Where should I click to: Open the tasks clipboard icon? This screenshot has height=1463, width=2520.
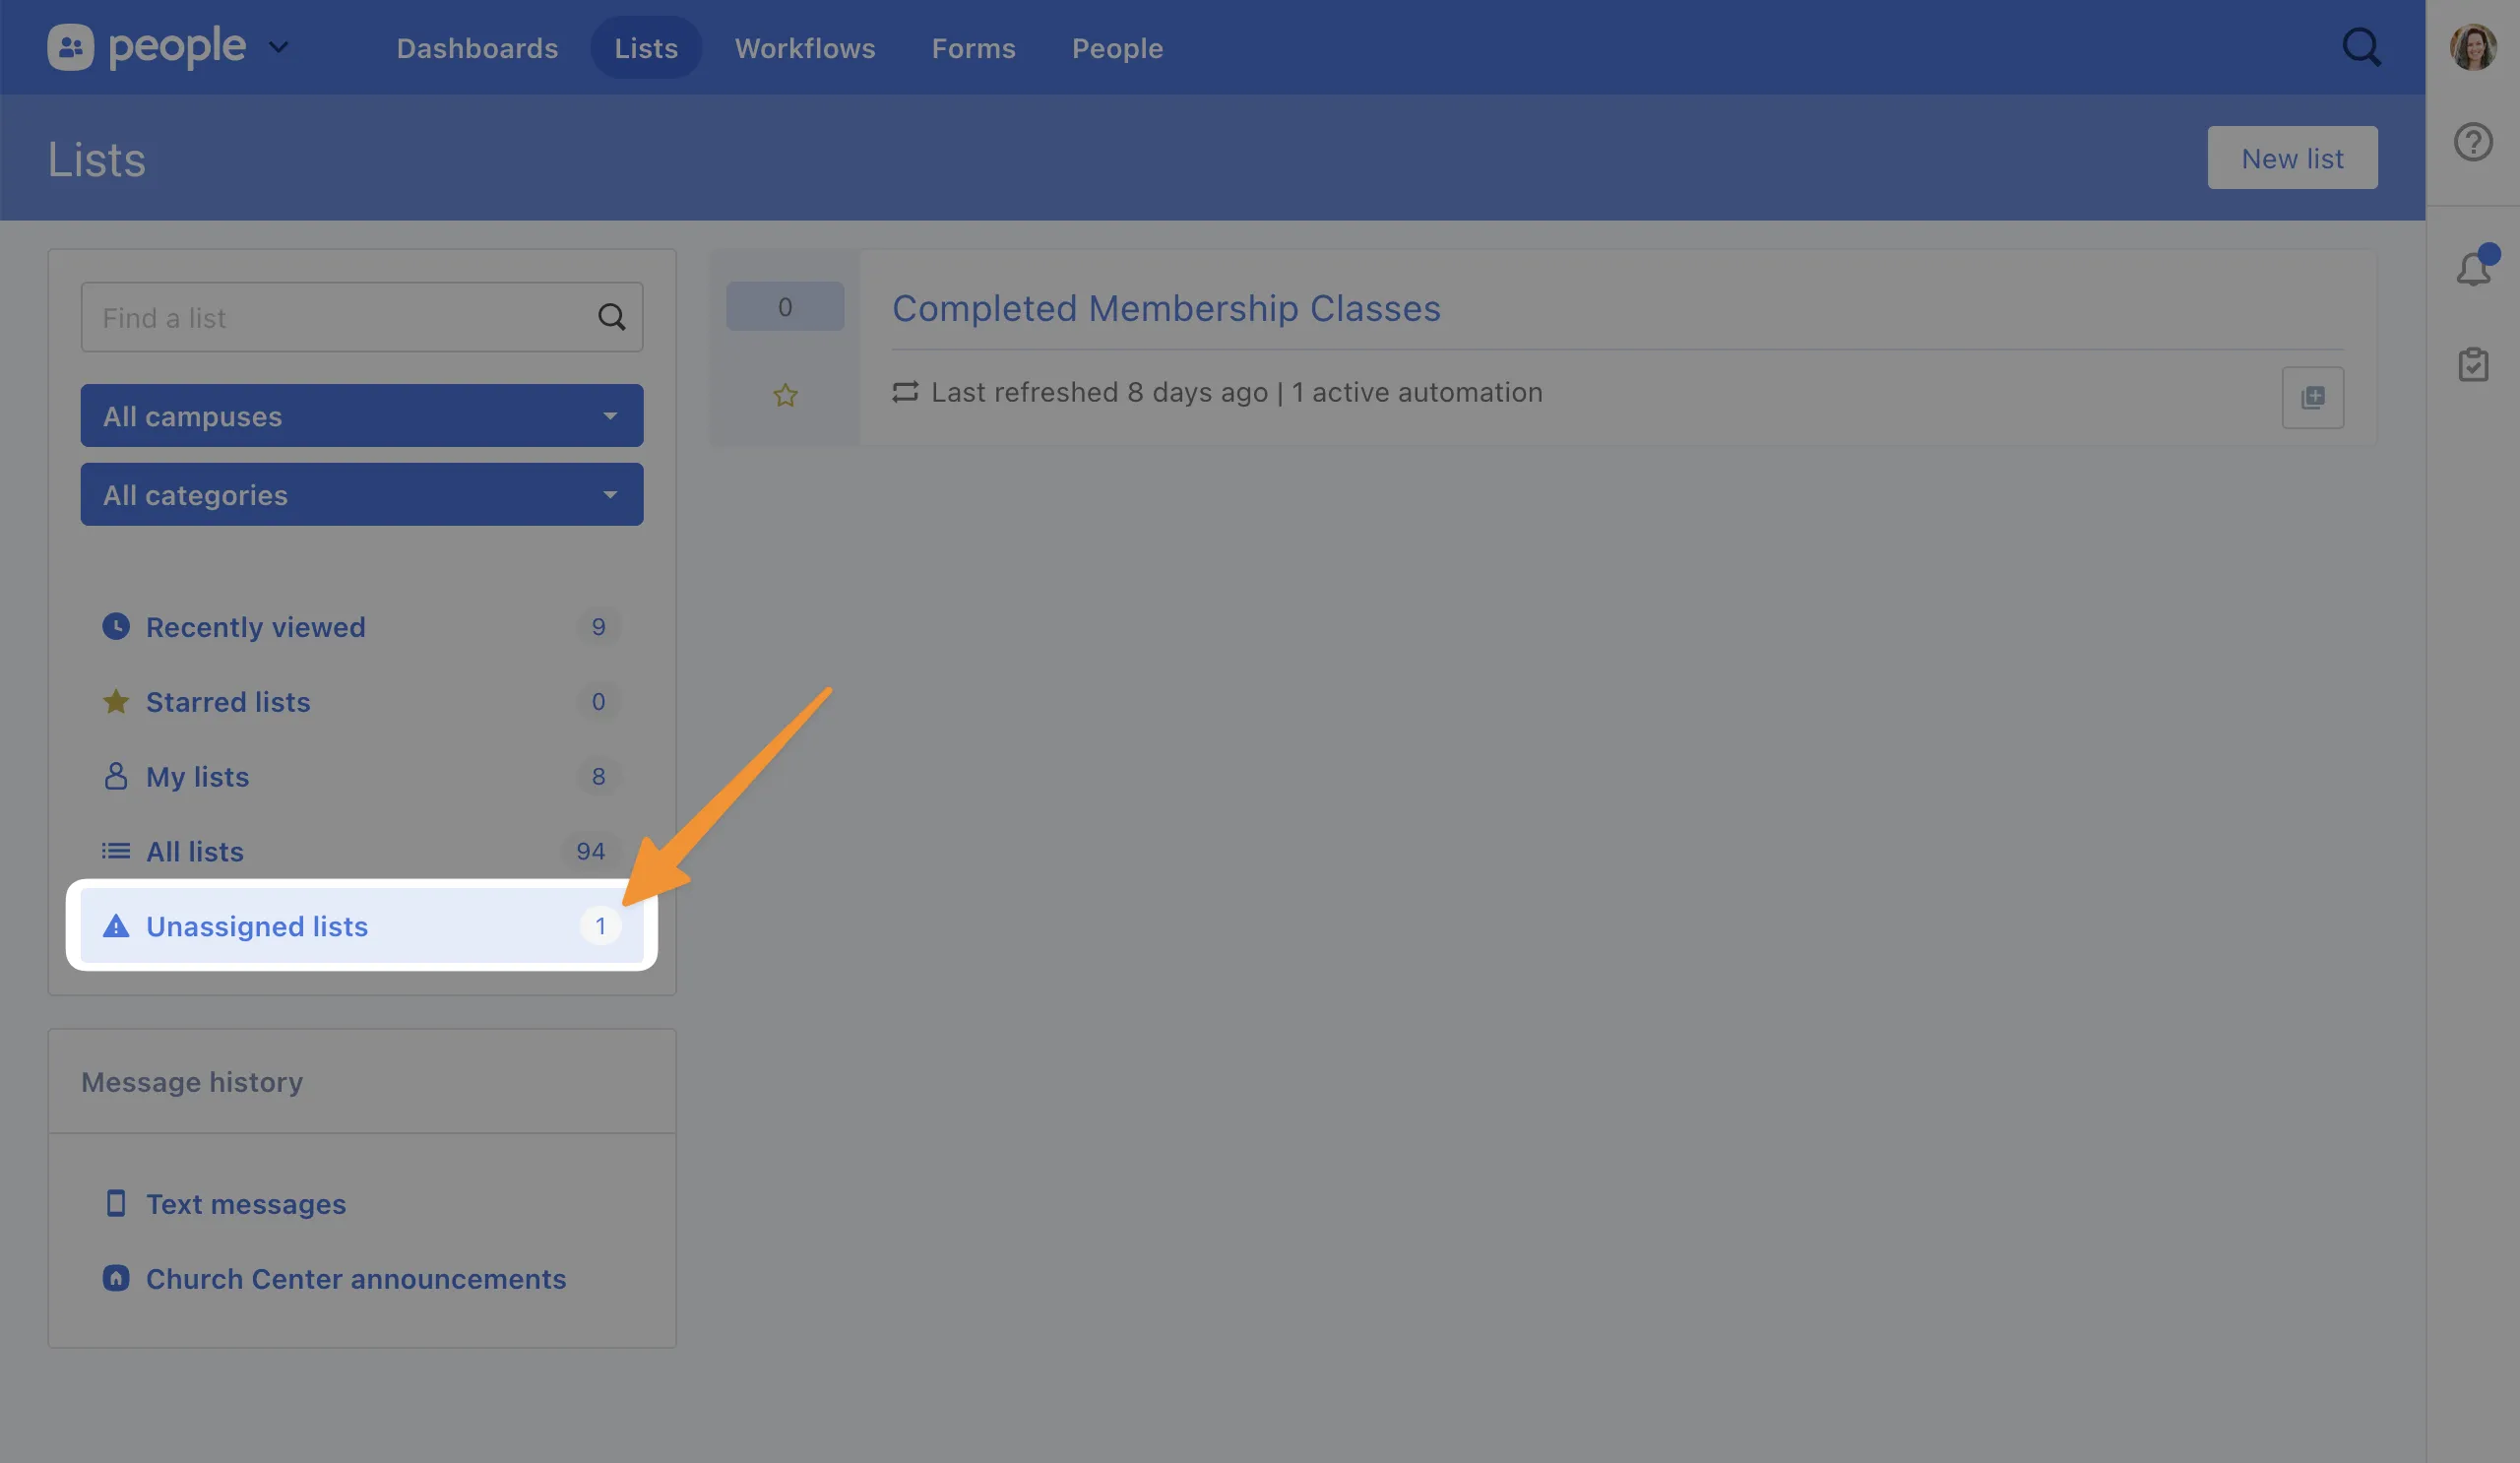click(2473, 364)
